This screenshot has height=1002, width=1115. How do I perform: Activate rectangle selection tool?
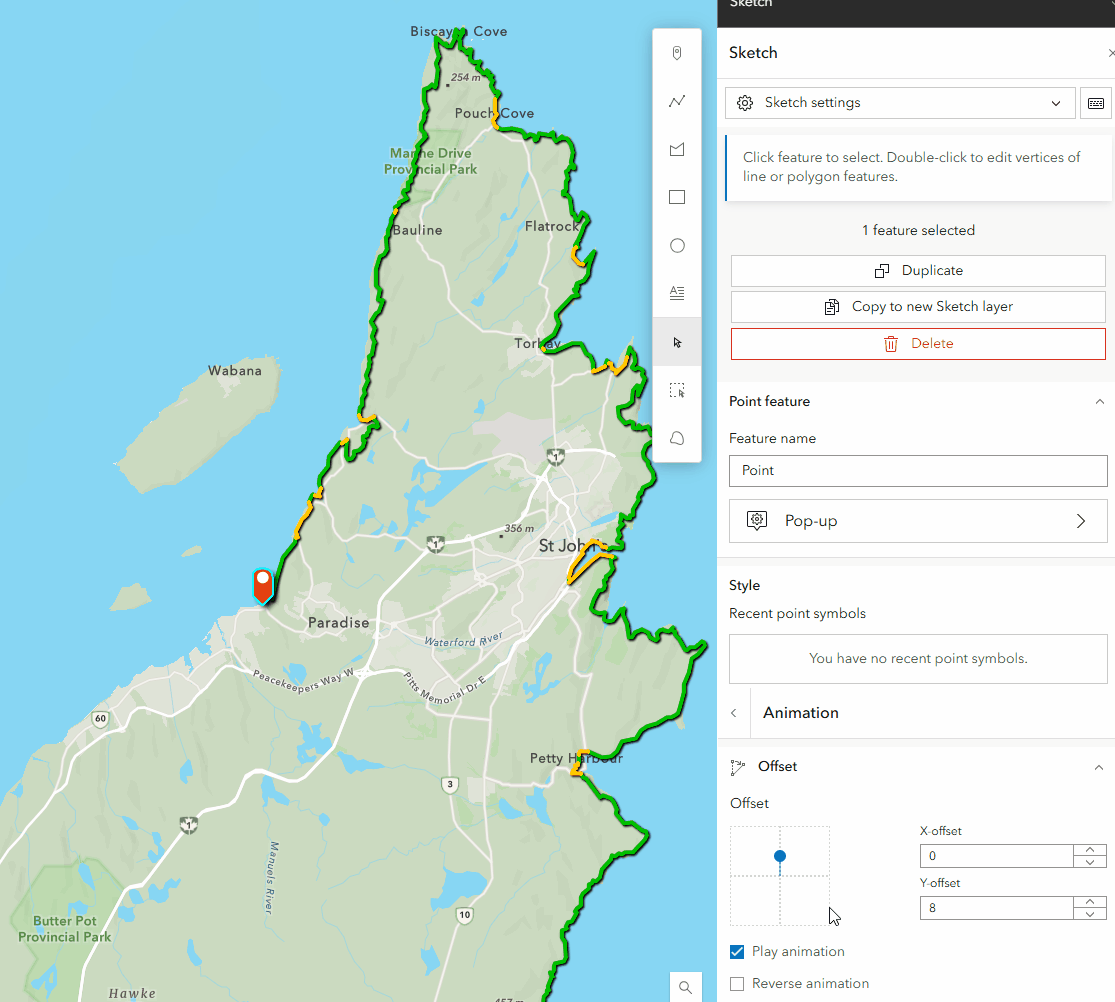[677, 390]
